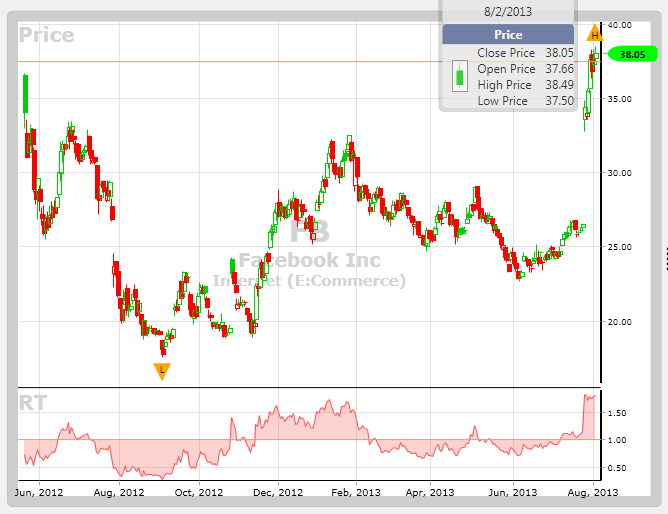Click the latest candlestick near 38.05
This screenshot has width=668, height=514.
tap(593, 62)
